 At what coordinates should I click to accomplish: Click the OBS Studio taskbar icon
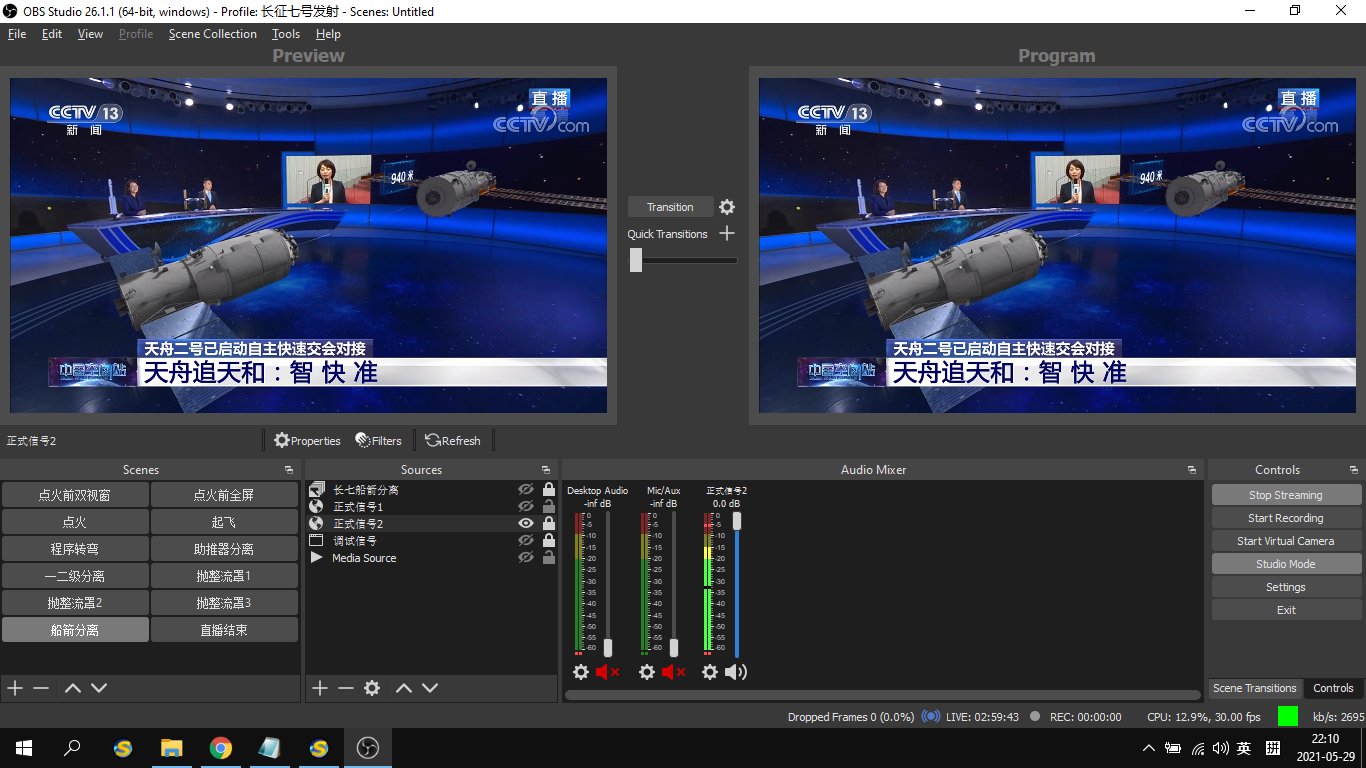point(368,748)
